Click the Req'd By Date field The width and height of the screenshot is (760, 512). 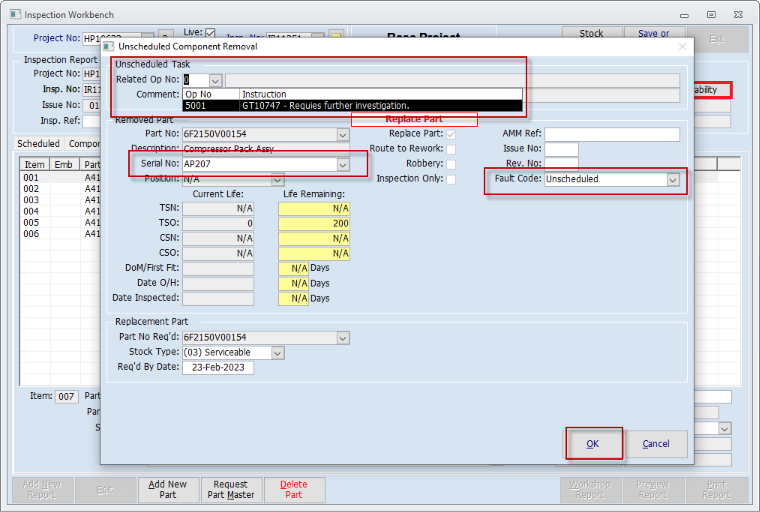(x=218, y=368)
